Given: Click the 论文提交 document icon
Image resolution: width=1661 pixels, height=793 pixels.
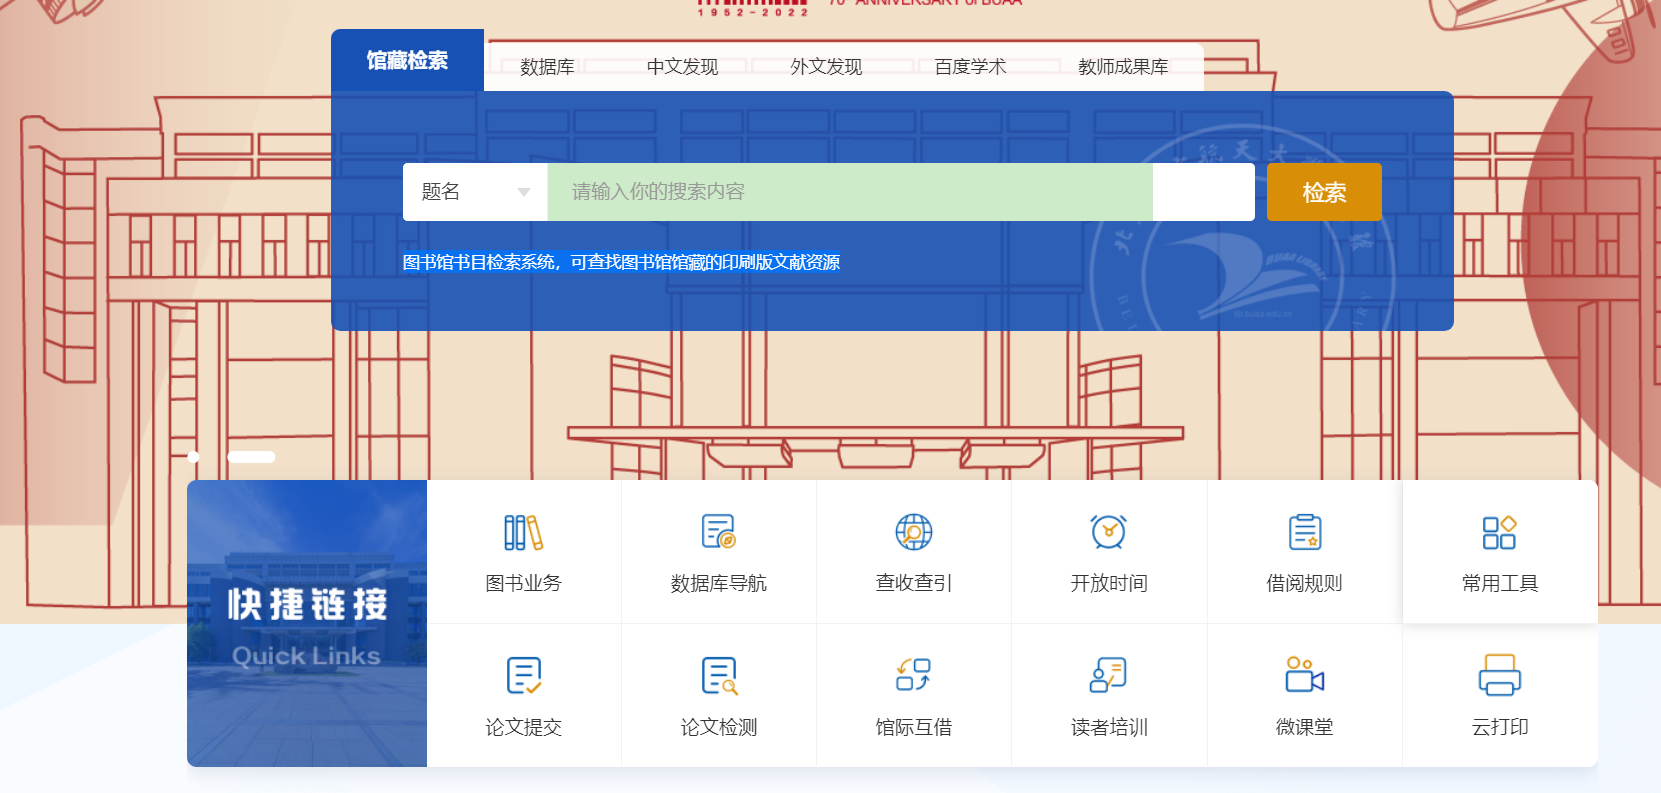Looking at the screenshot, I should click(x=523, y=676).
